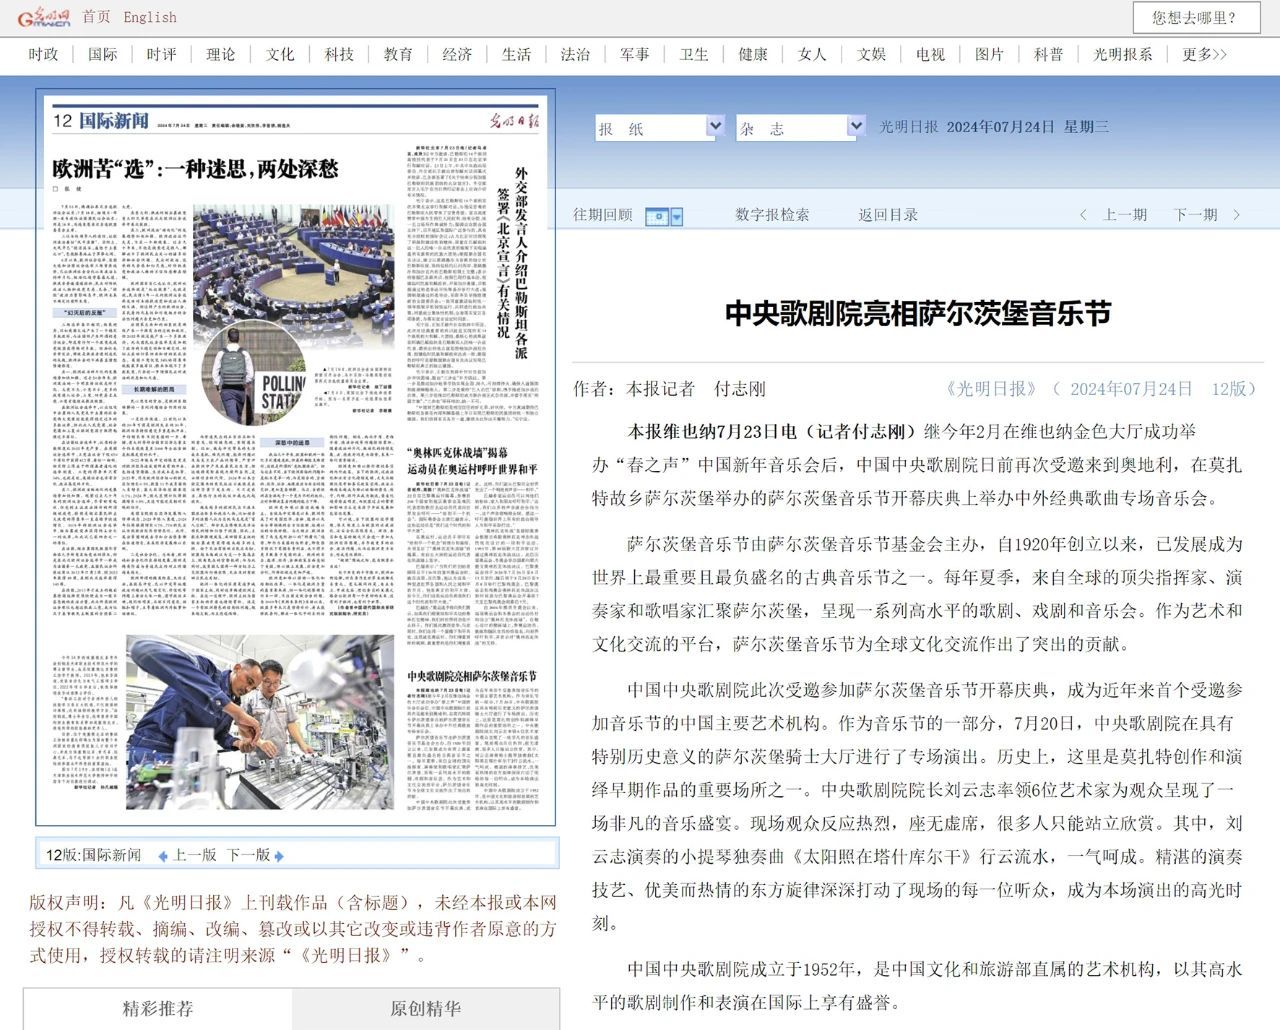Click the 您想去哪里? button
Viewport: 1280px width, 1030px height.
[x=1193, y=17]
